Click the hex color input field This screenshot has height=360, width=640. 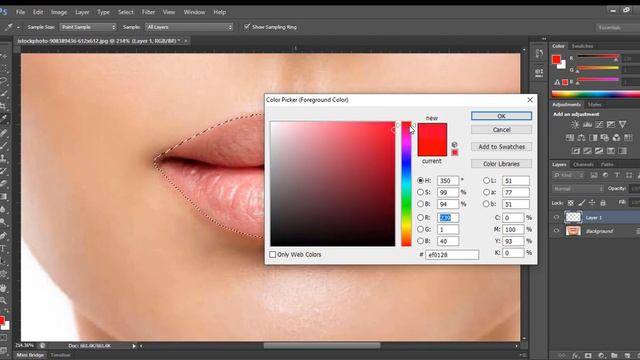452,255
